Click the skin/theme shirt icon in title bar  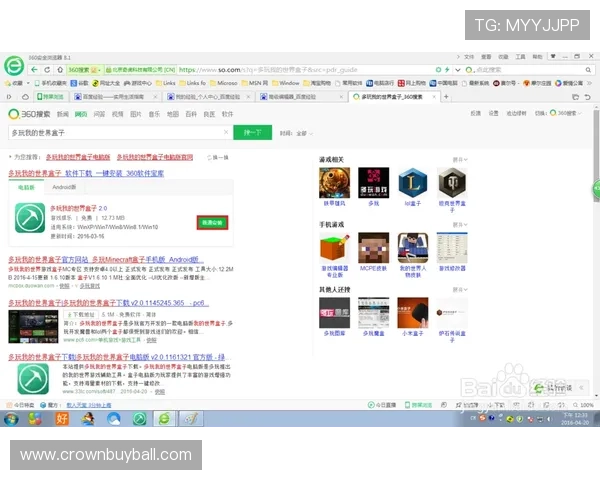point(553,56)
